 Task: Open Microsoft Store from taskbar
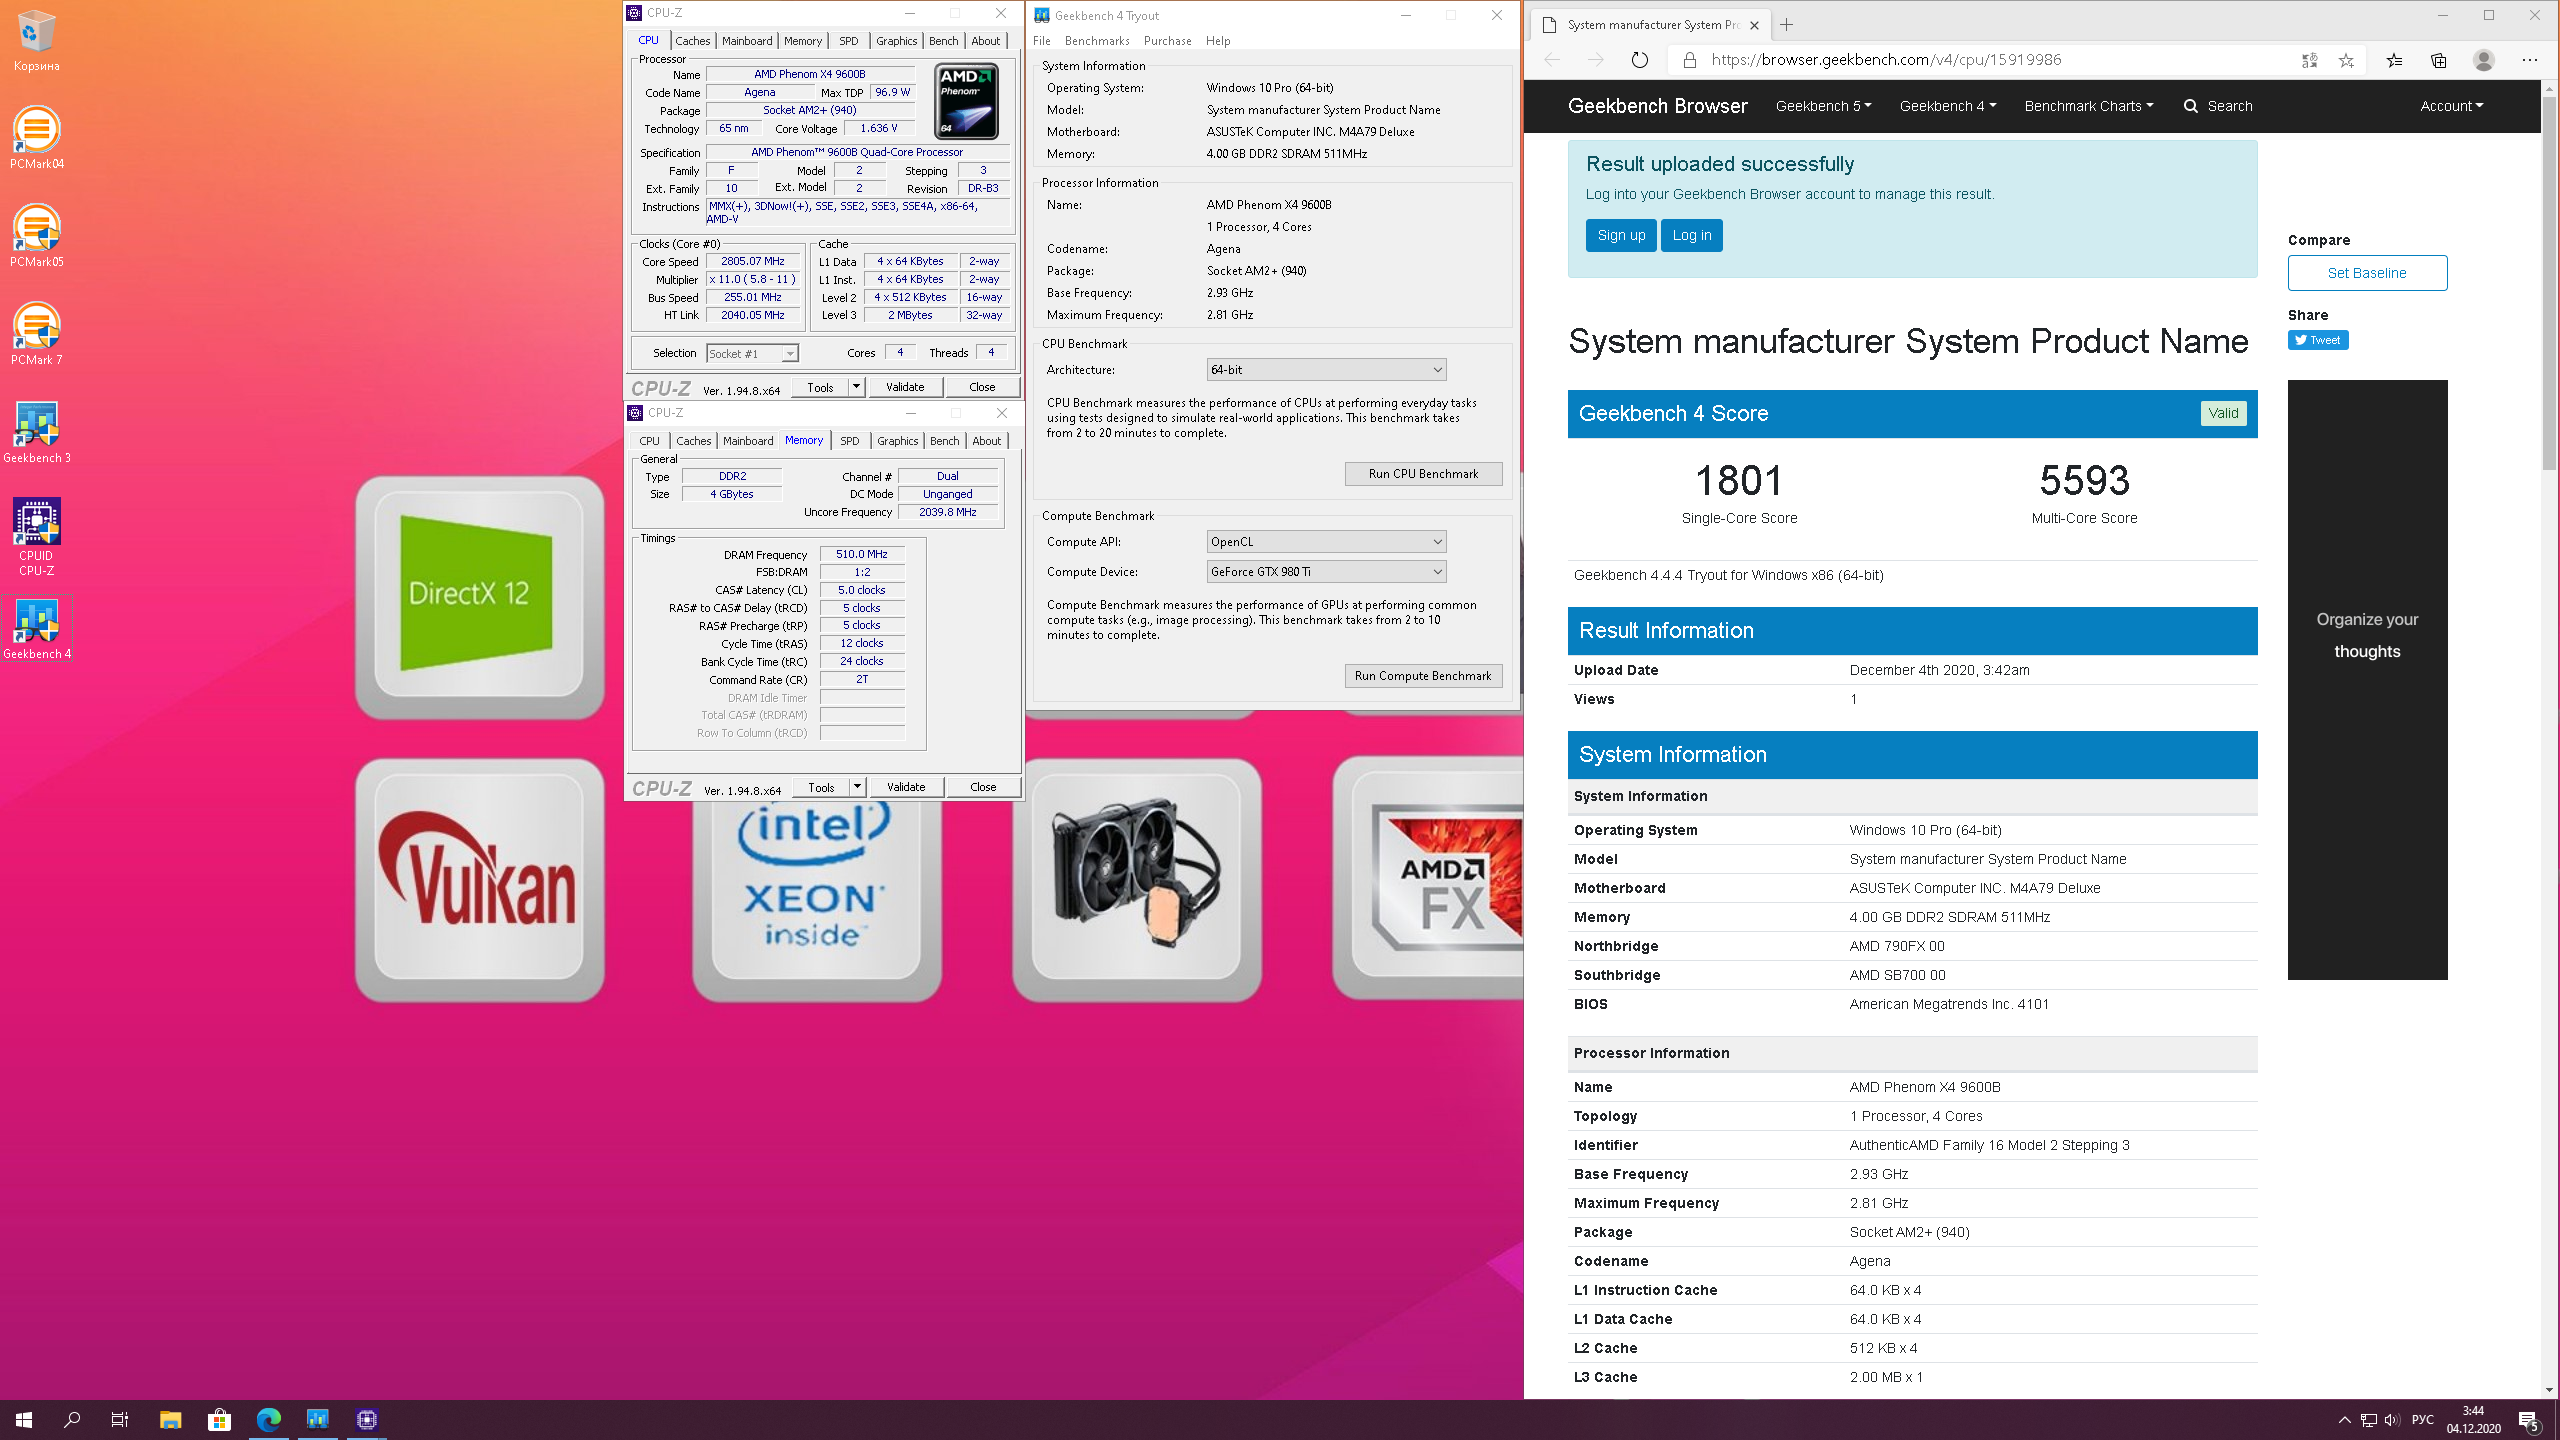tap(219, 1419)
